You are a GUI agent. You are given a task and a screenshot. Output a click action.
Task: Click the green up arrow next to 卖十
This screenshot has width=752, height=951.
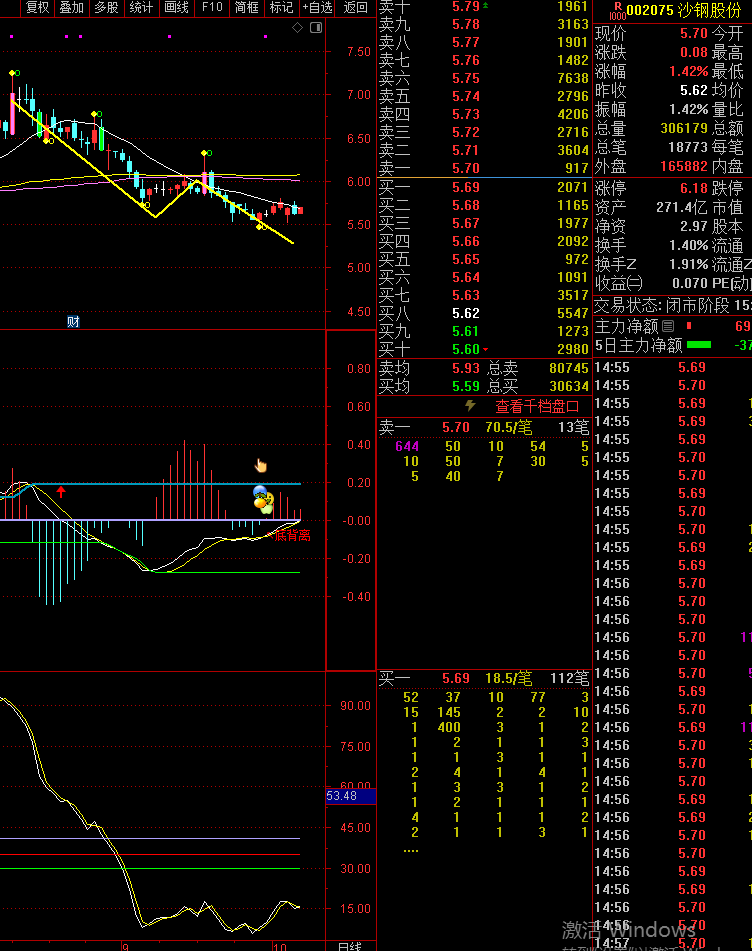coord(486,6)
